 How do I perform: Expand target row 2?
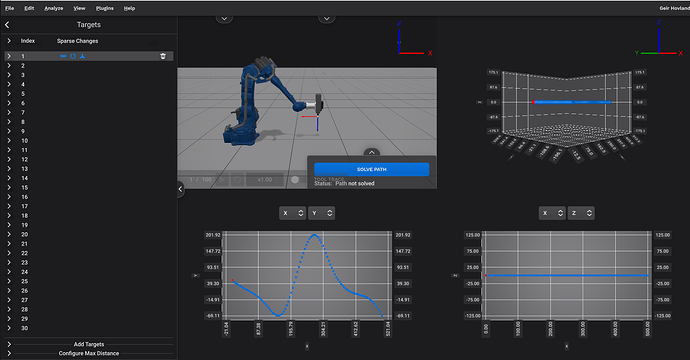pos(9,66)
